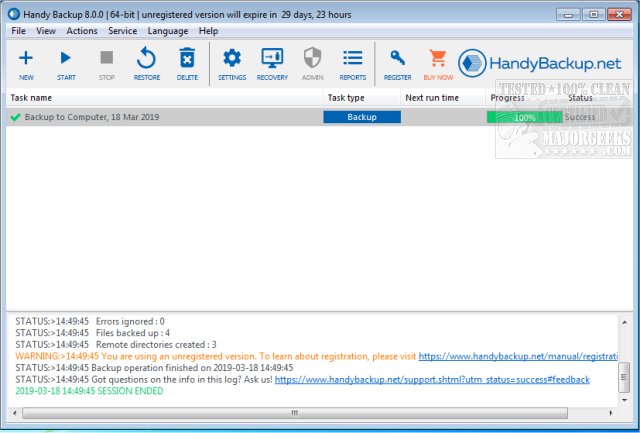Click the horizontal scrollbar thumb in log
The image size is (640, 433).
click(295, 413)
